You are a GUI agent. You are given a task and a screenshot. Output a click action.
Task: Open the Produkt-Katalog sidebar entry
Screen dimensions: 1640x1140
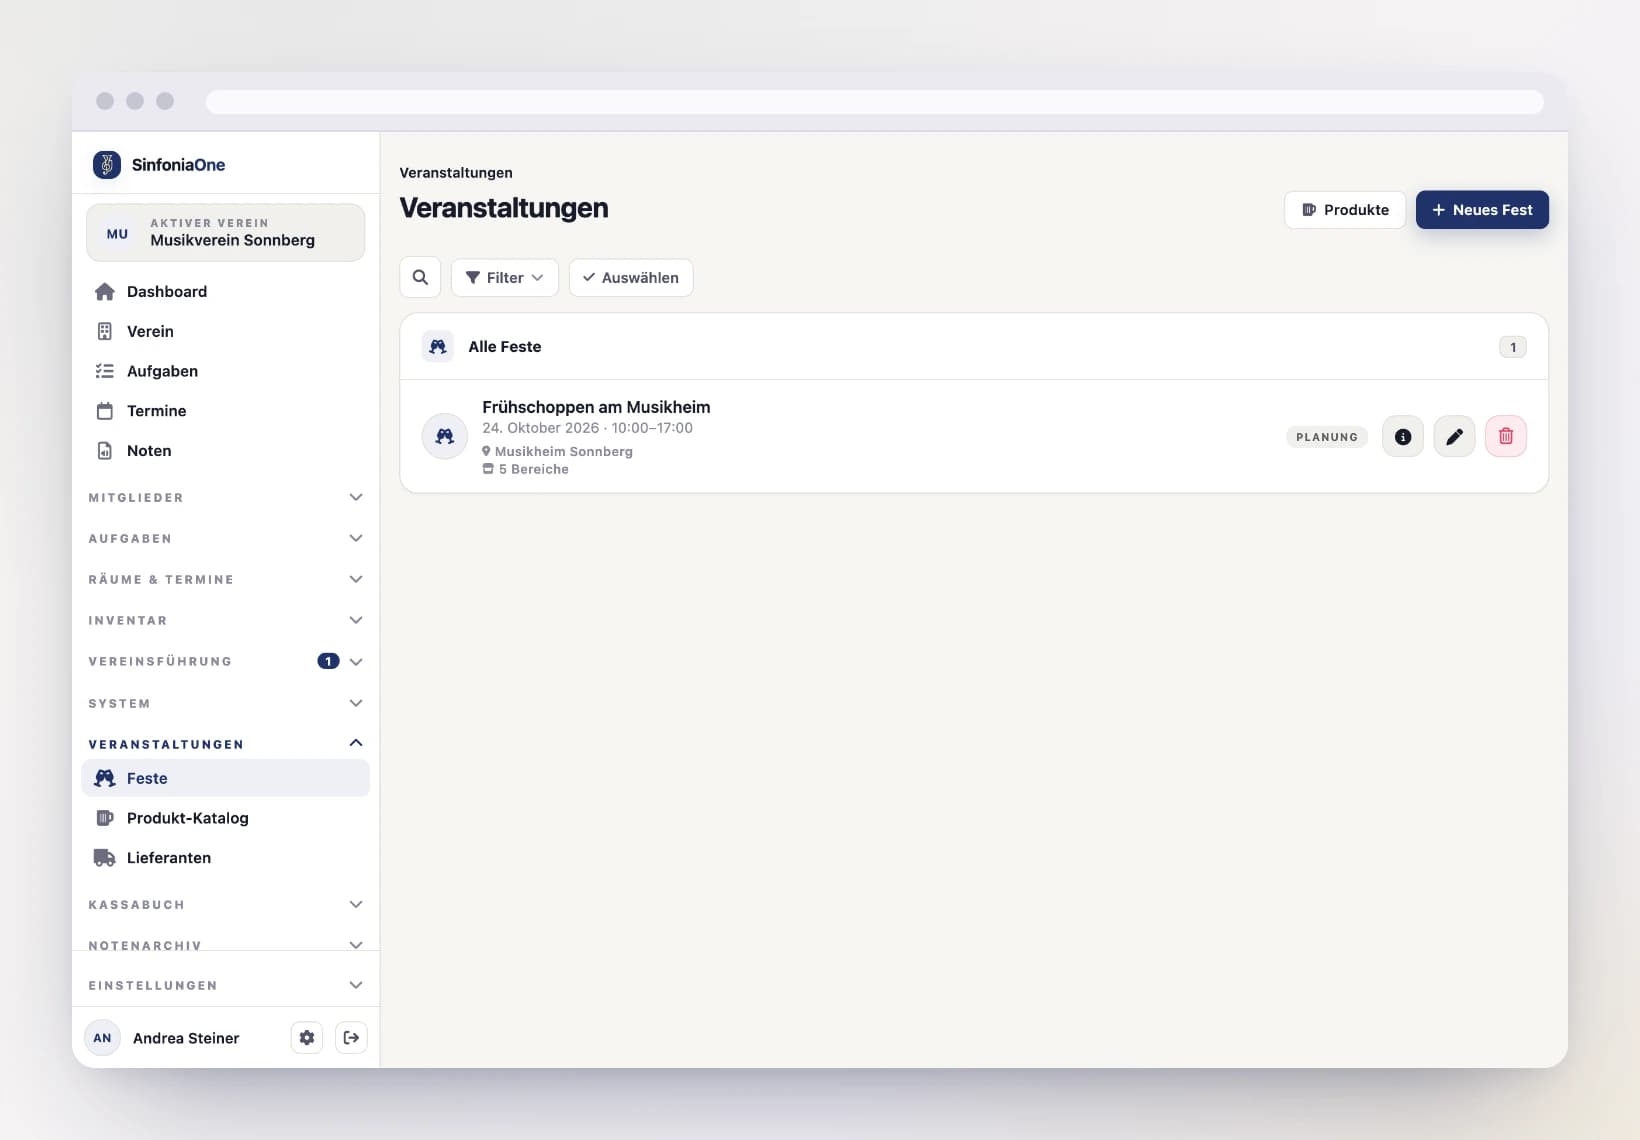click(x=225, y=818)
